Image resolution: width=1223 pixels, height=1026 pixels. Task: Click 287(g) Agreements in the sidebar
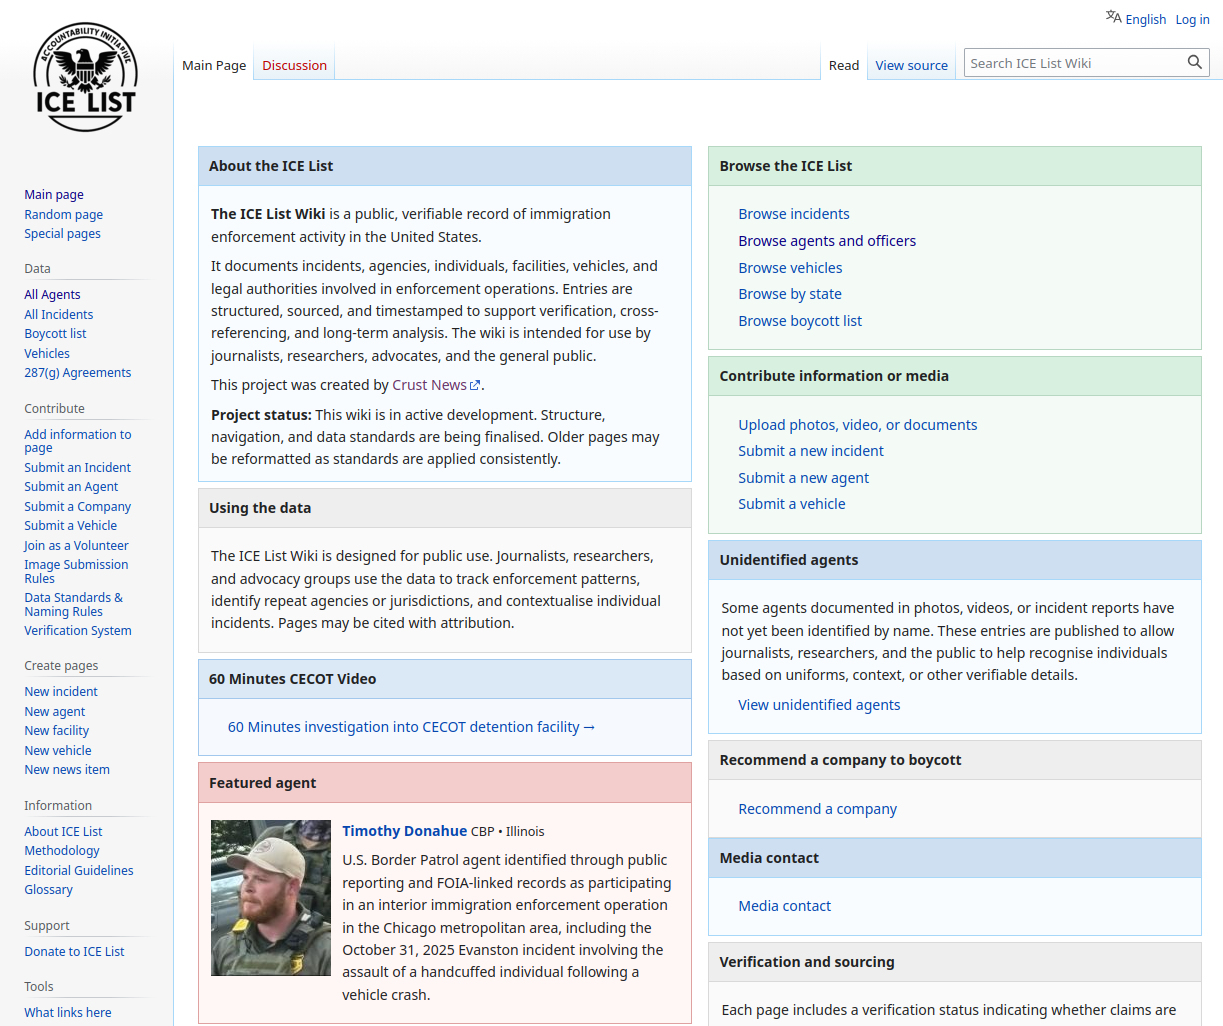(78, 373)
